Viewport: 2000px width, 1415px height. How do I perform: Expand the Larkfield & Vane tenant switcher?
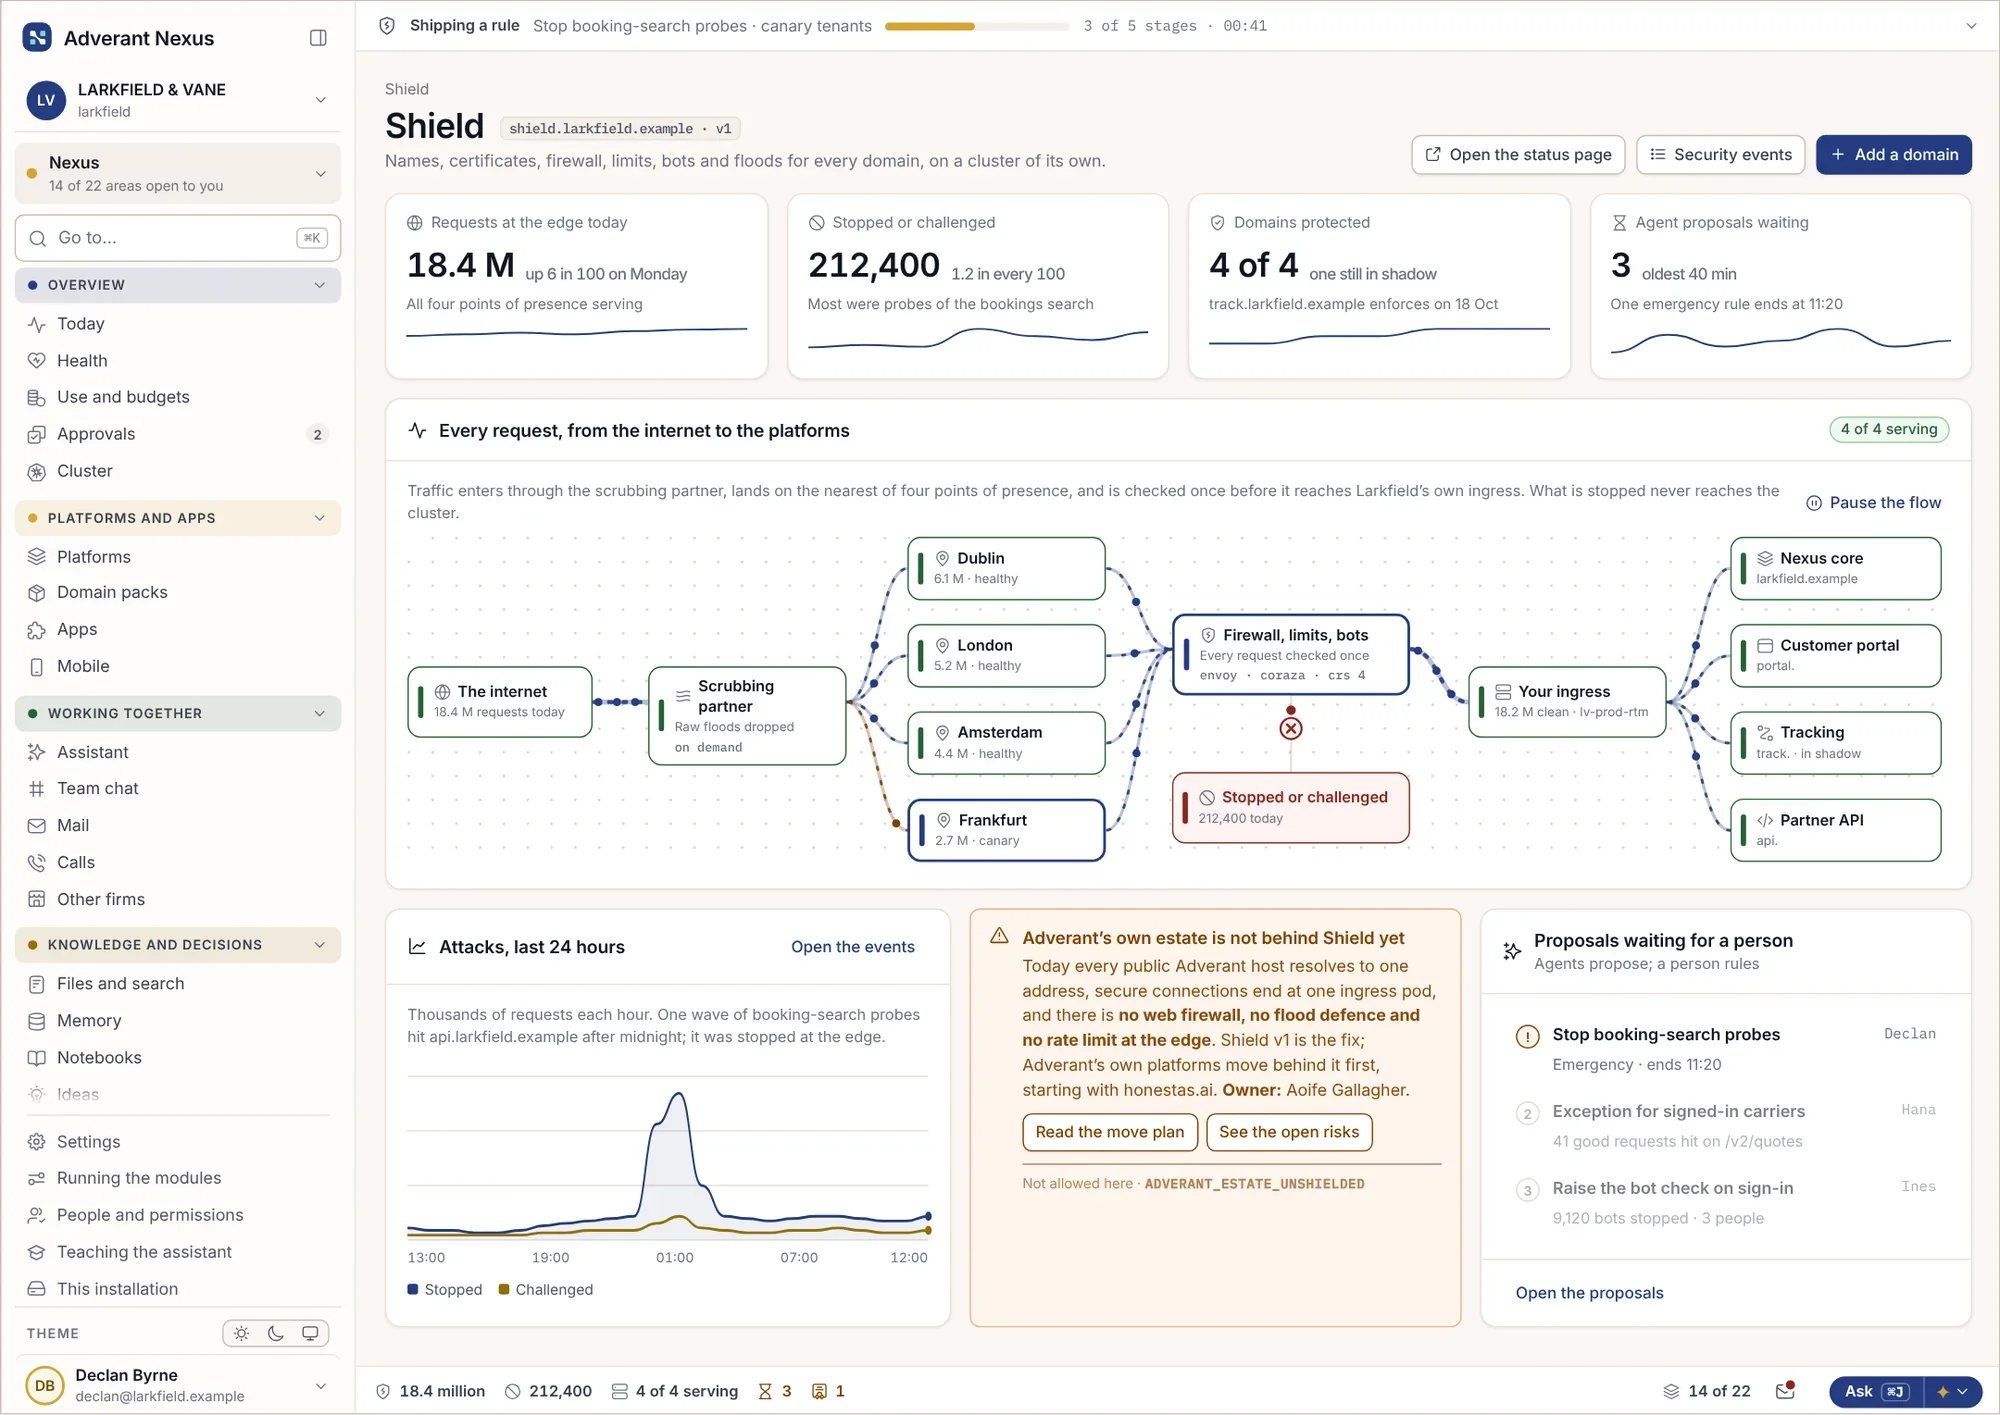pyautogui.click(x=177, y=100)
